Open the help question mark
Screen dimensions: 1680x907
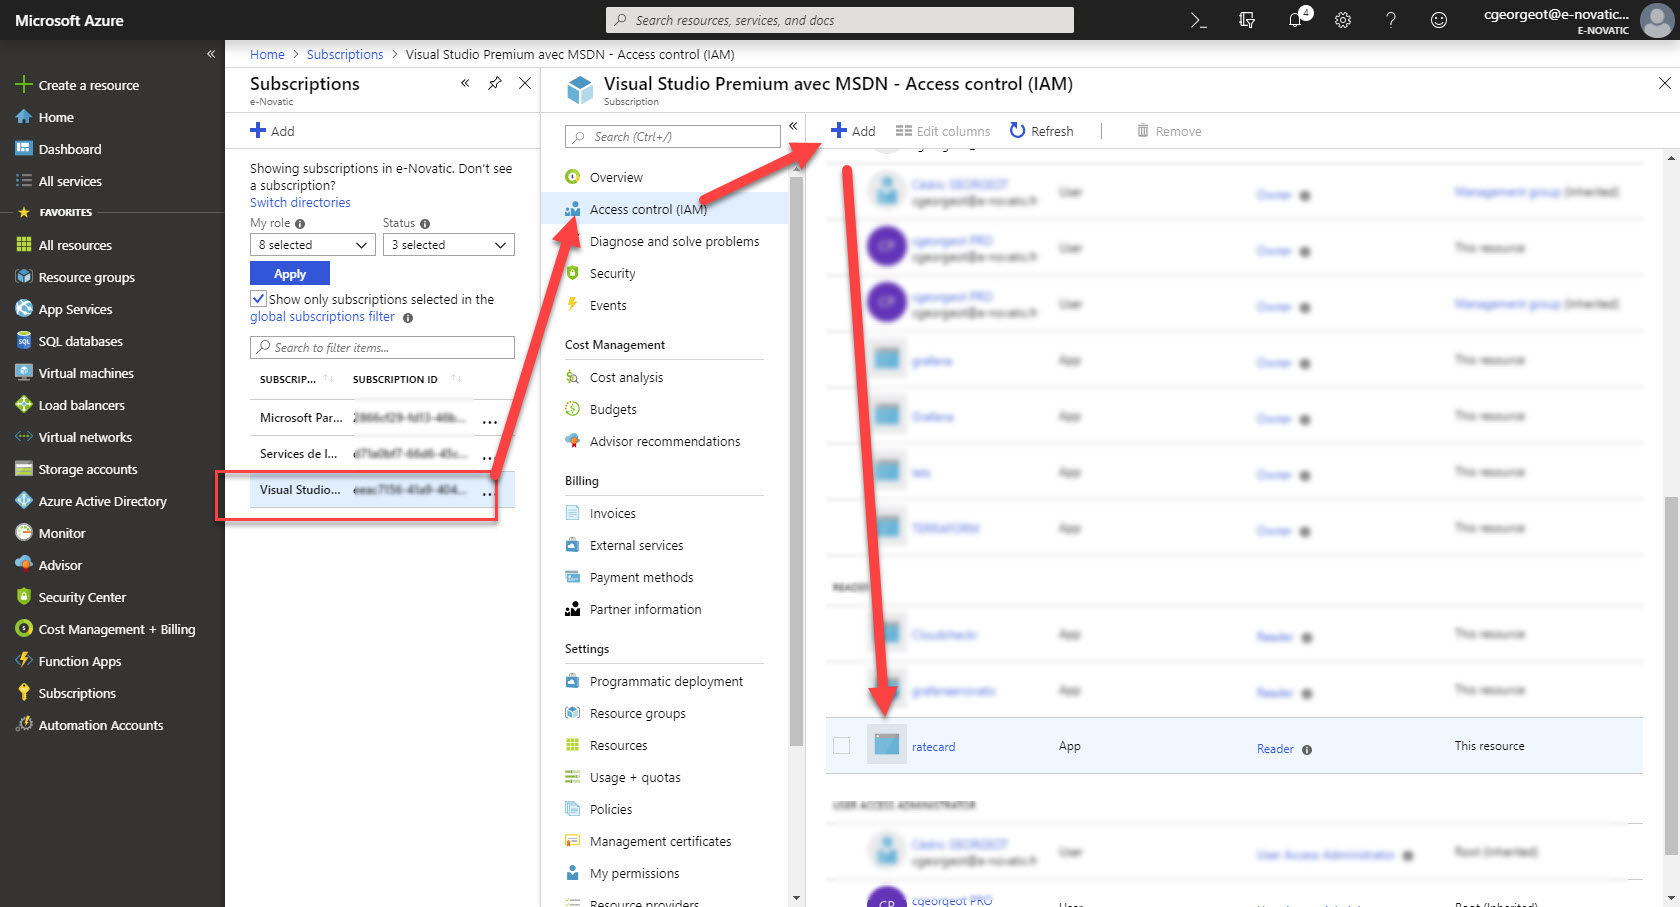click(x=1391, y=20)
